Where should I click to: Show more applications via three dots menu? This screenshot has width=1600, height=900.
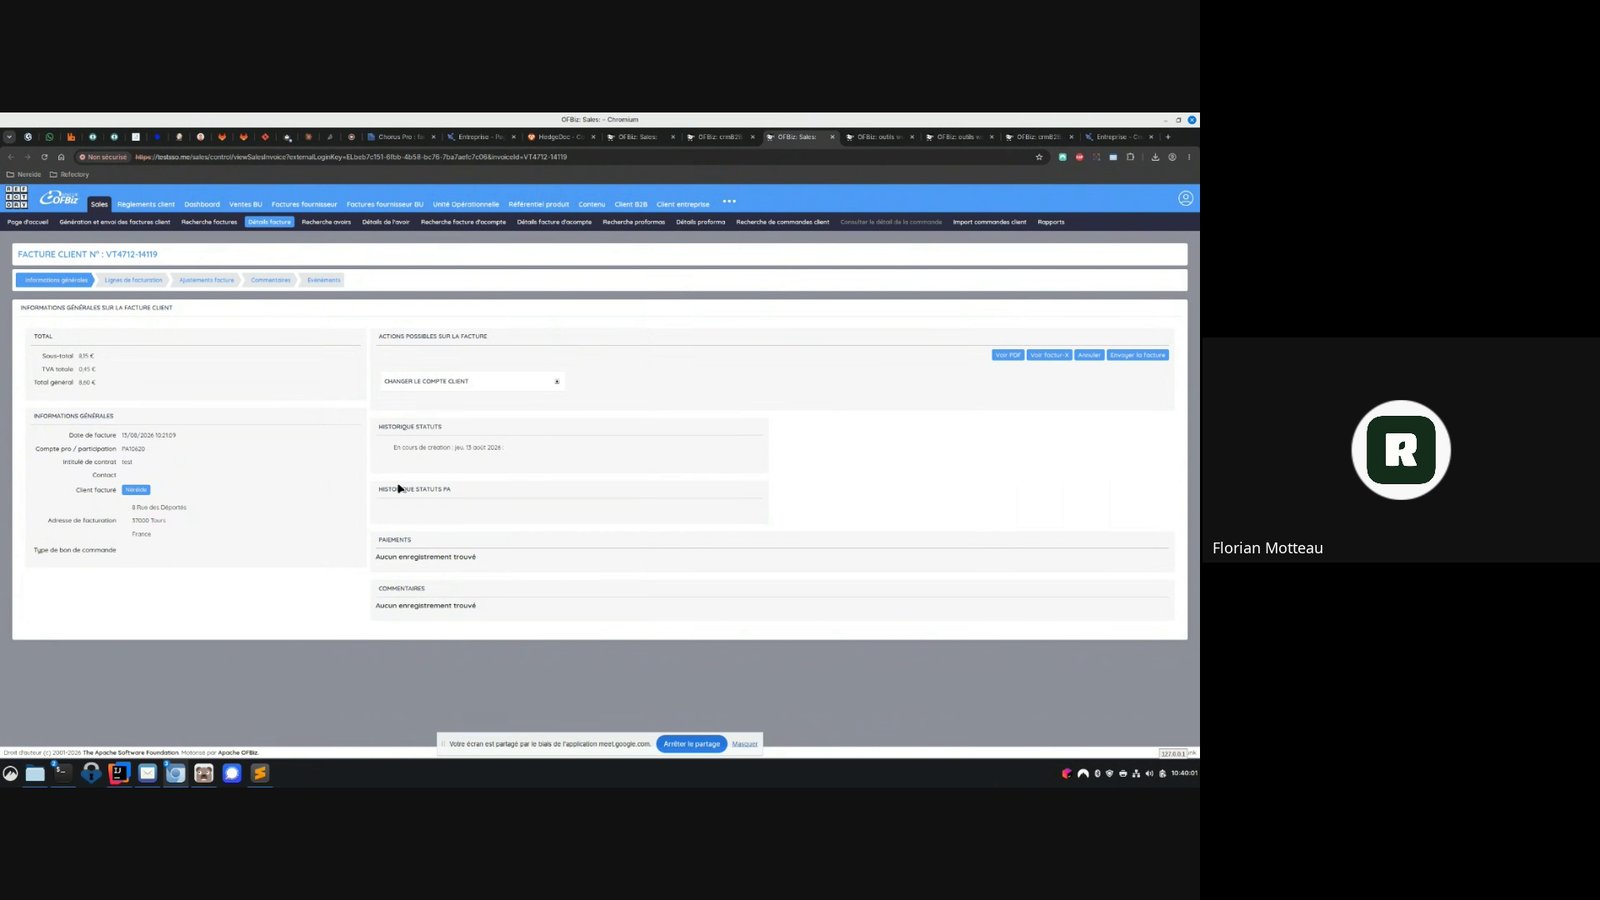click(x=729, y=202)
